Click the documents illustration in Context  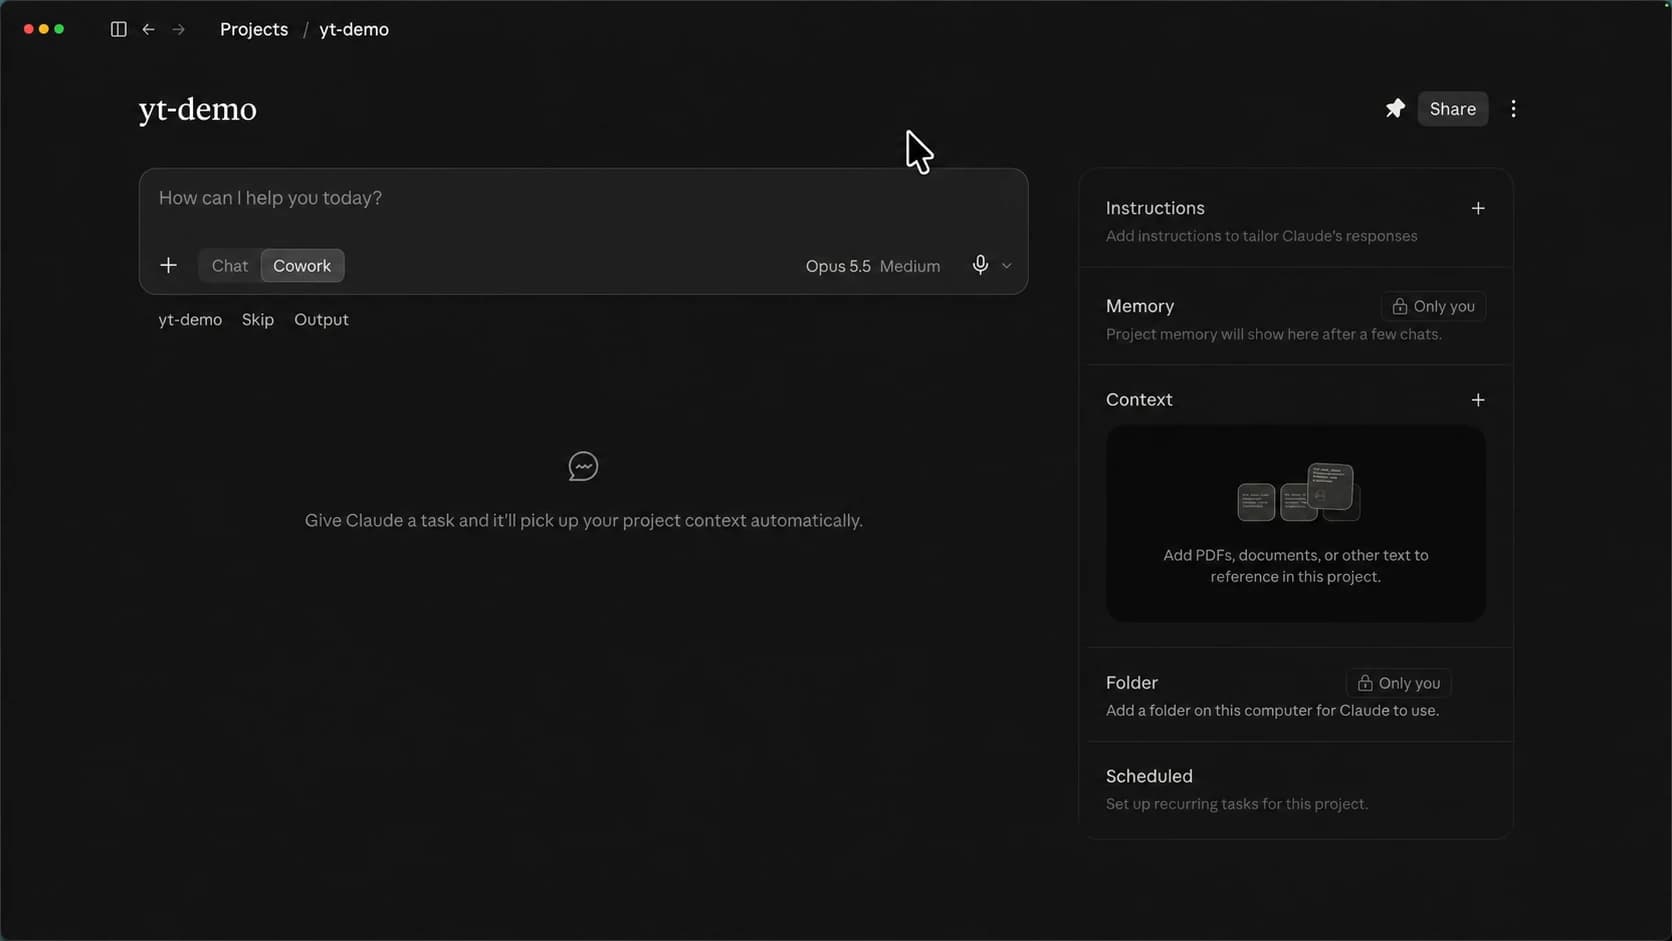(x=1297, y=492)
